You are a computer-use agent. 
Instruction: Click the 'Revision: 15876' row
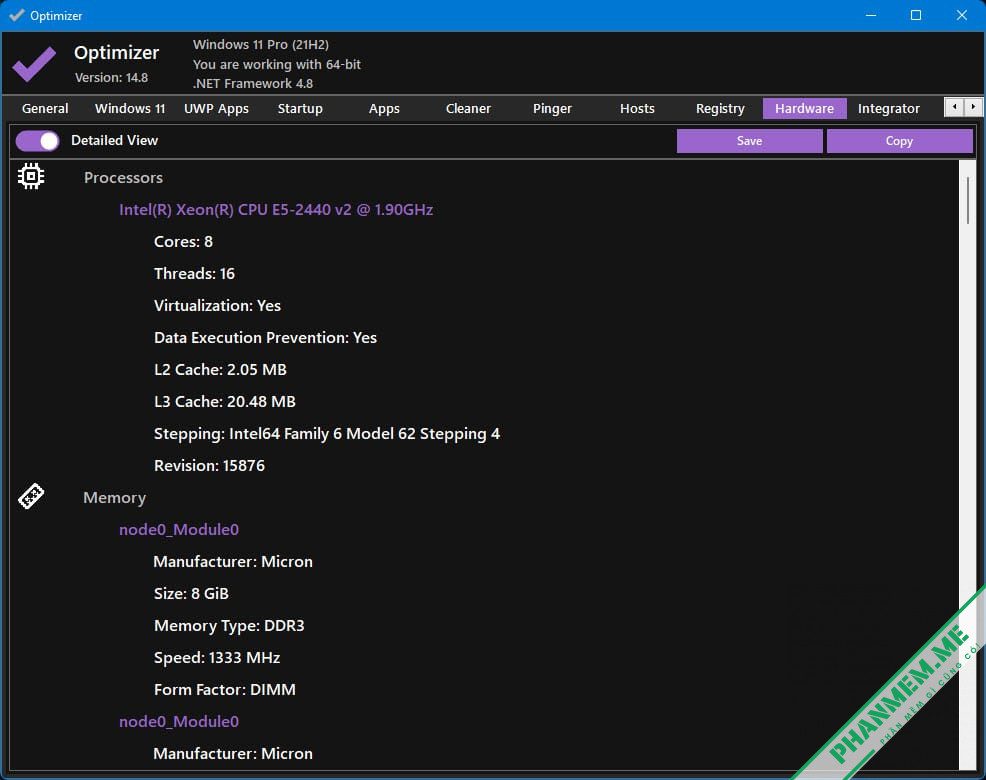209,465
